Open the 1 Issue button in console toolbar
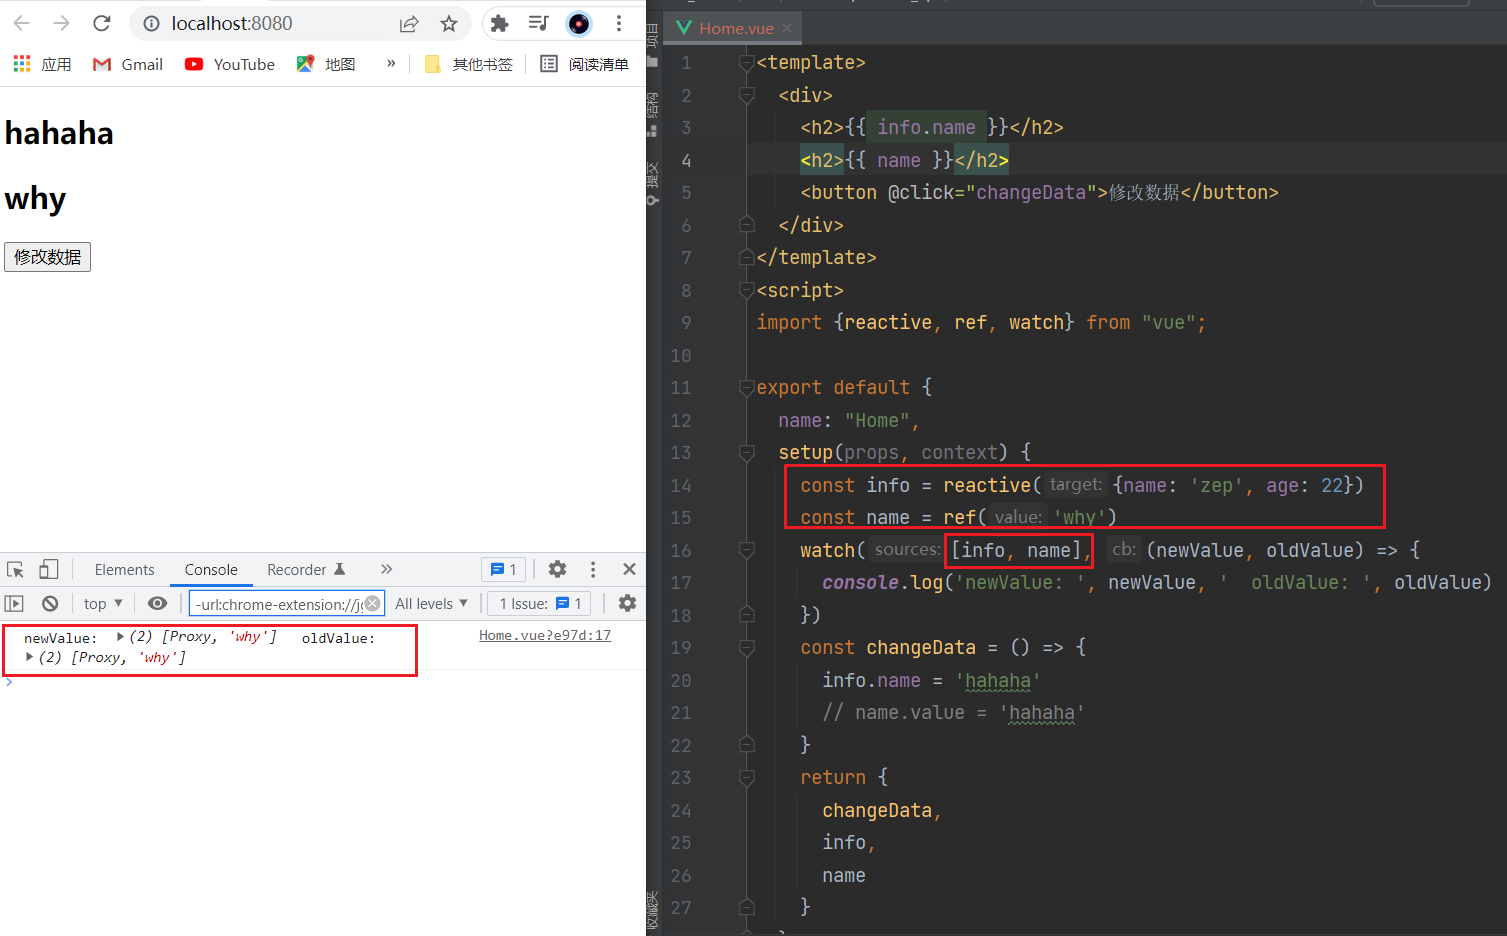The image size is (1507, 936). pyautogui.click(x=540, y=603)
